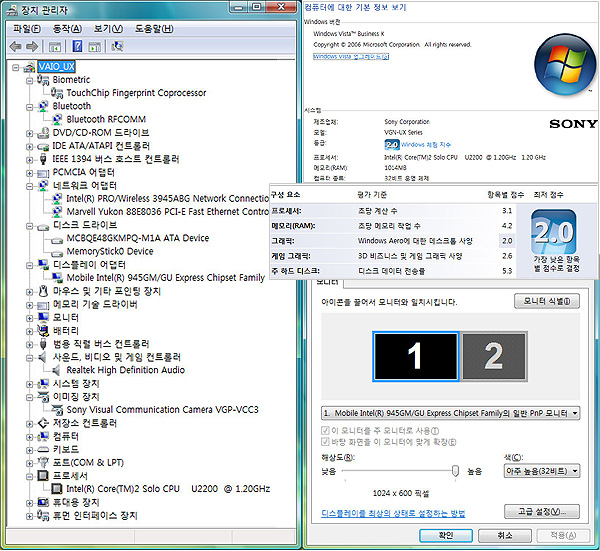The width and height of the screenshot is (600, 551).
Task: Select the 휴대용 장치 tree row
Action: pos(76,502)
